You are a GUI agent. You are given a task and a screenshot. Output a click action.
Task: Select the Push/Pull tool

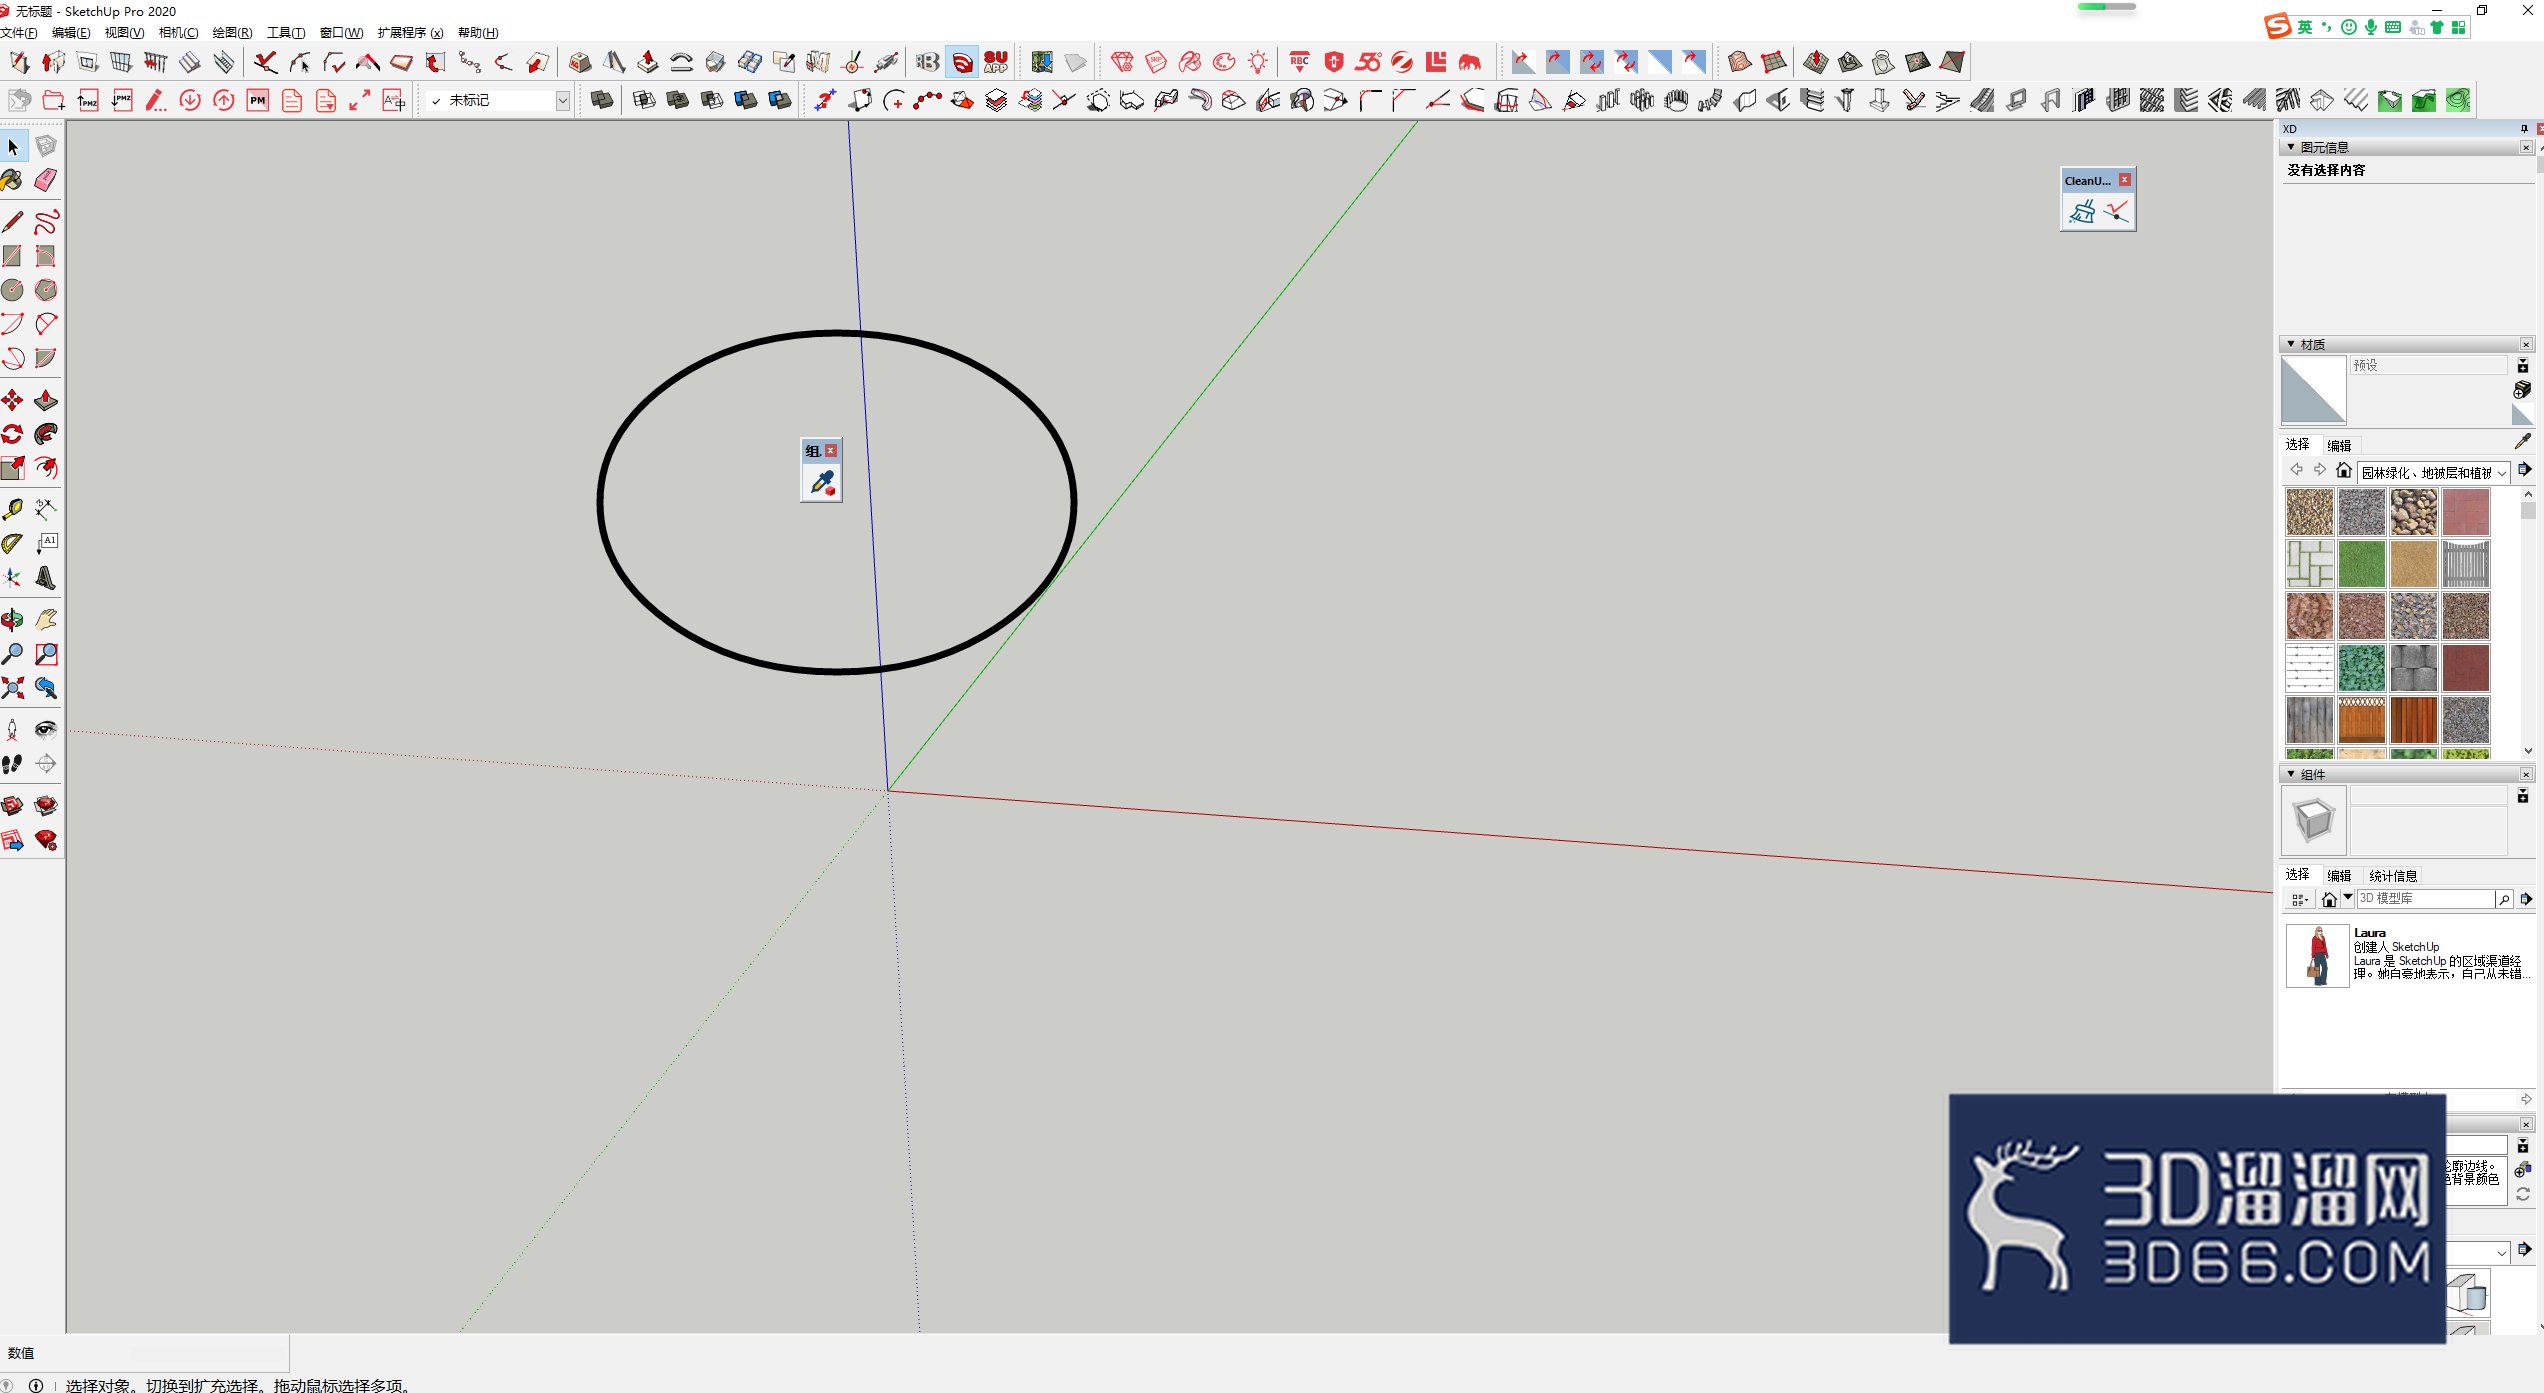tap(46, 401)
